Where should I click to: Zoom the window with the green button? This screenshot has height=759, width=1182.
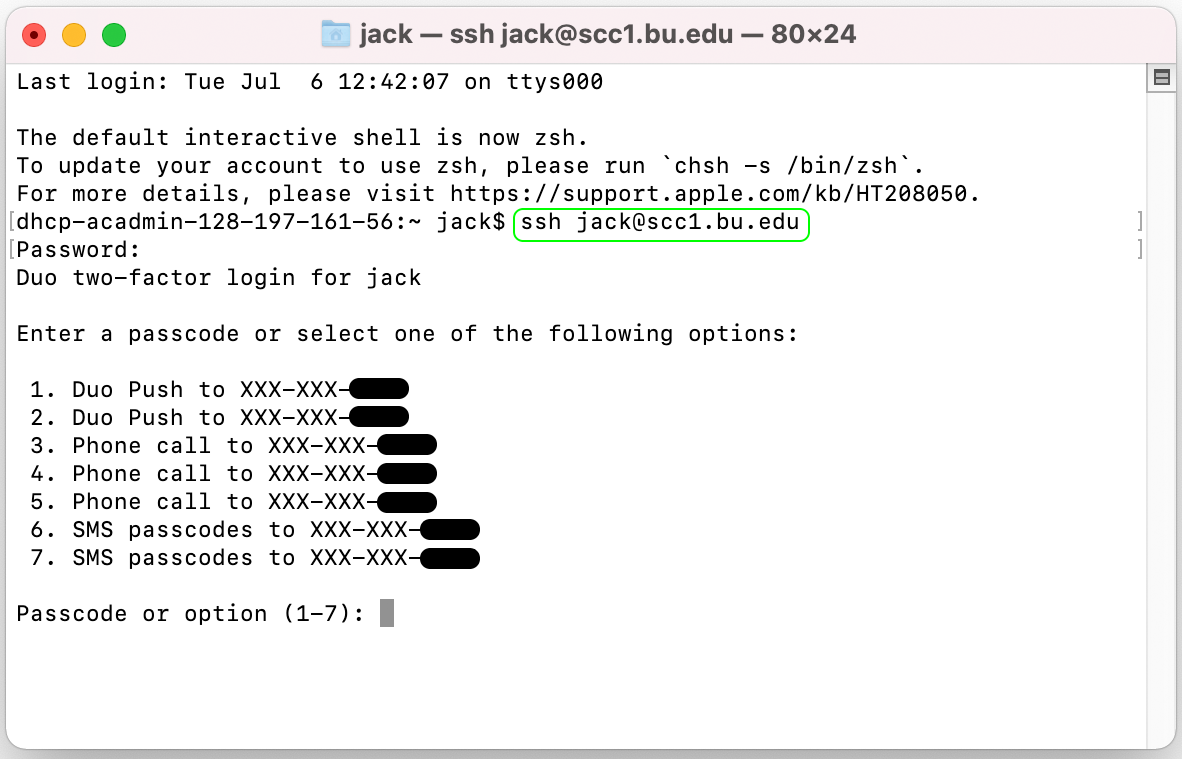coord(114,35)
